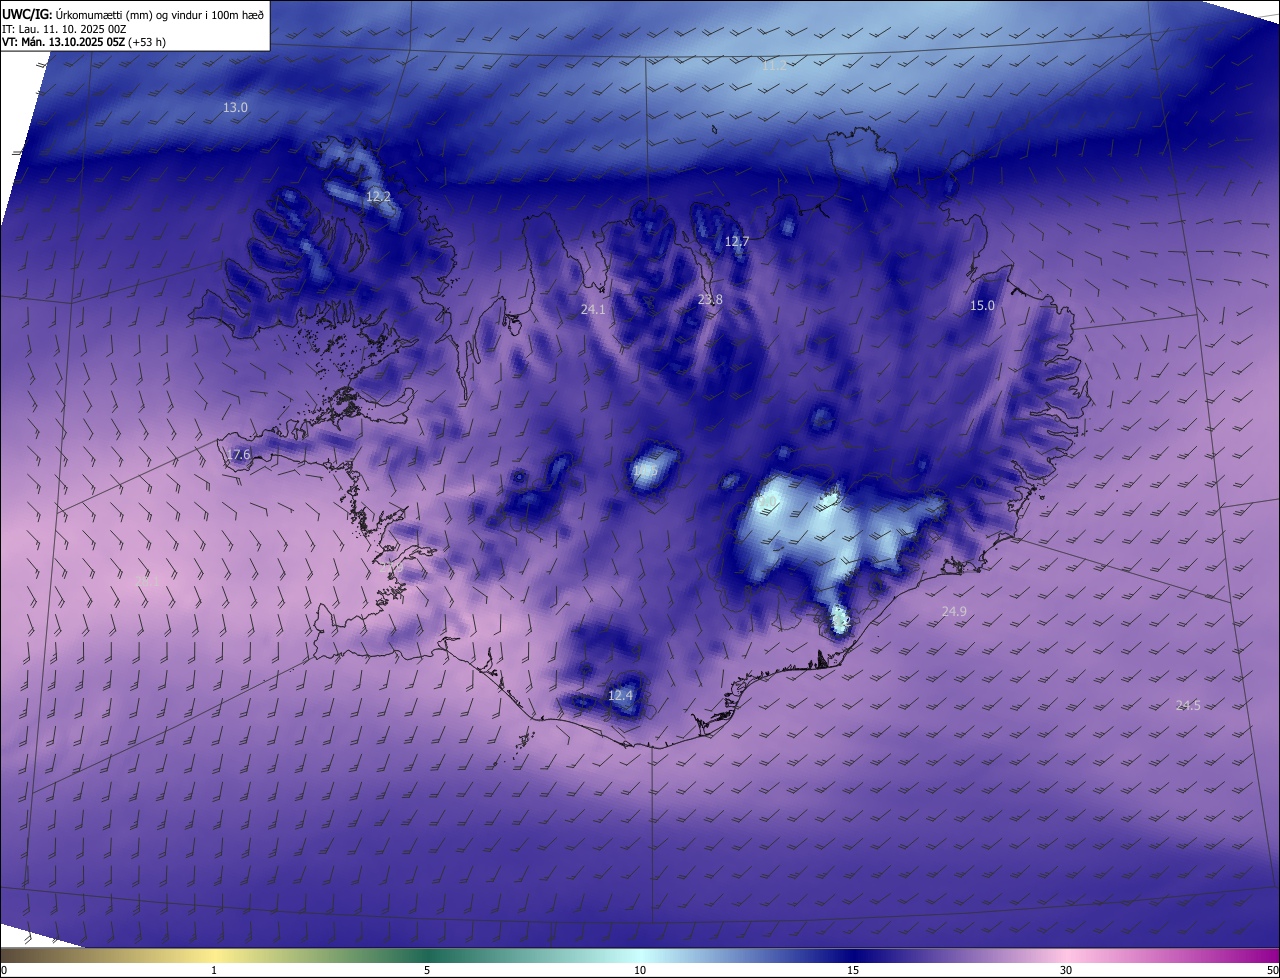Click the 0 tick label on the colorbar
The height and width of the screenshot is (978, 1280).
(4, 970)
